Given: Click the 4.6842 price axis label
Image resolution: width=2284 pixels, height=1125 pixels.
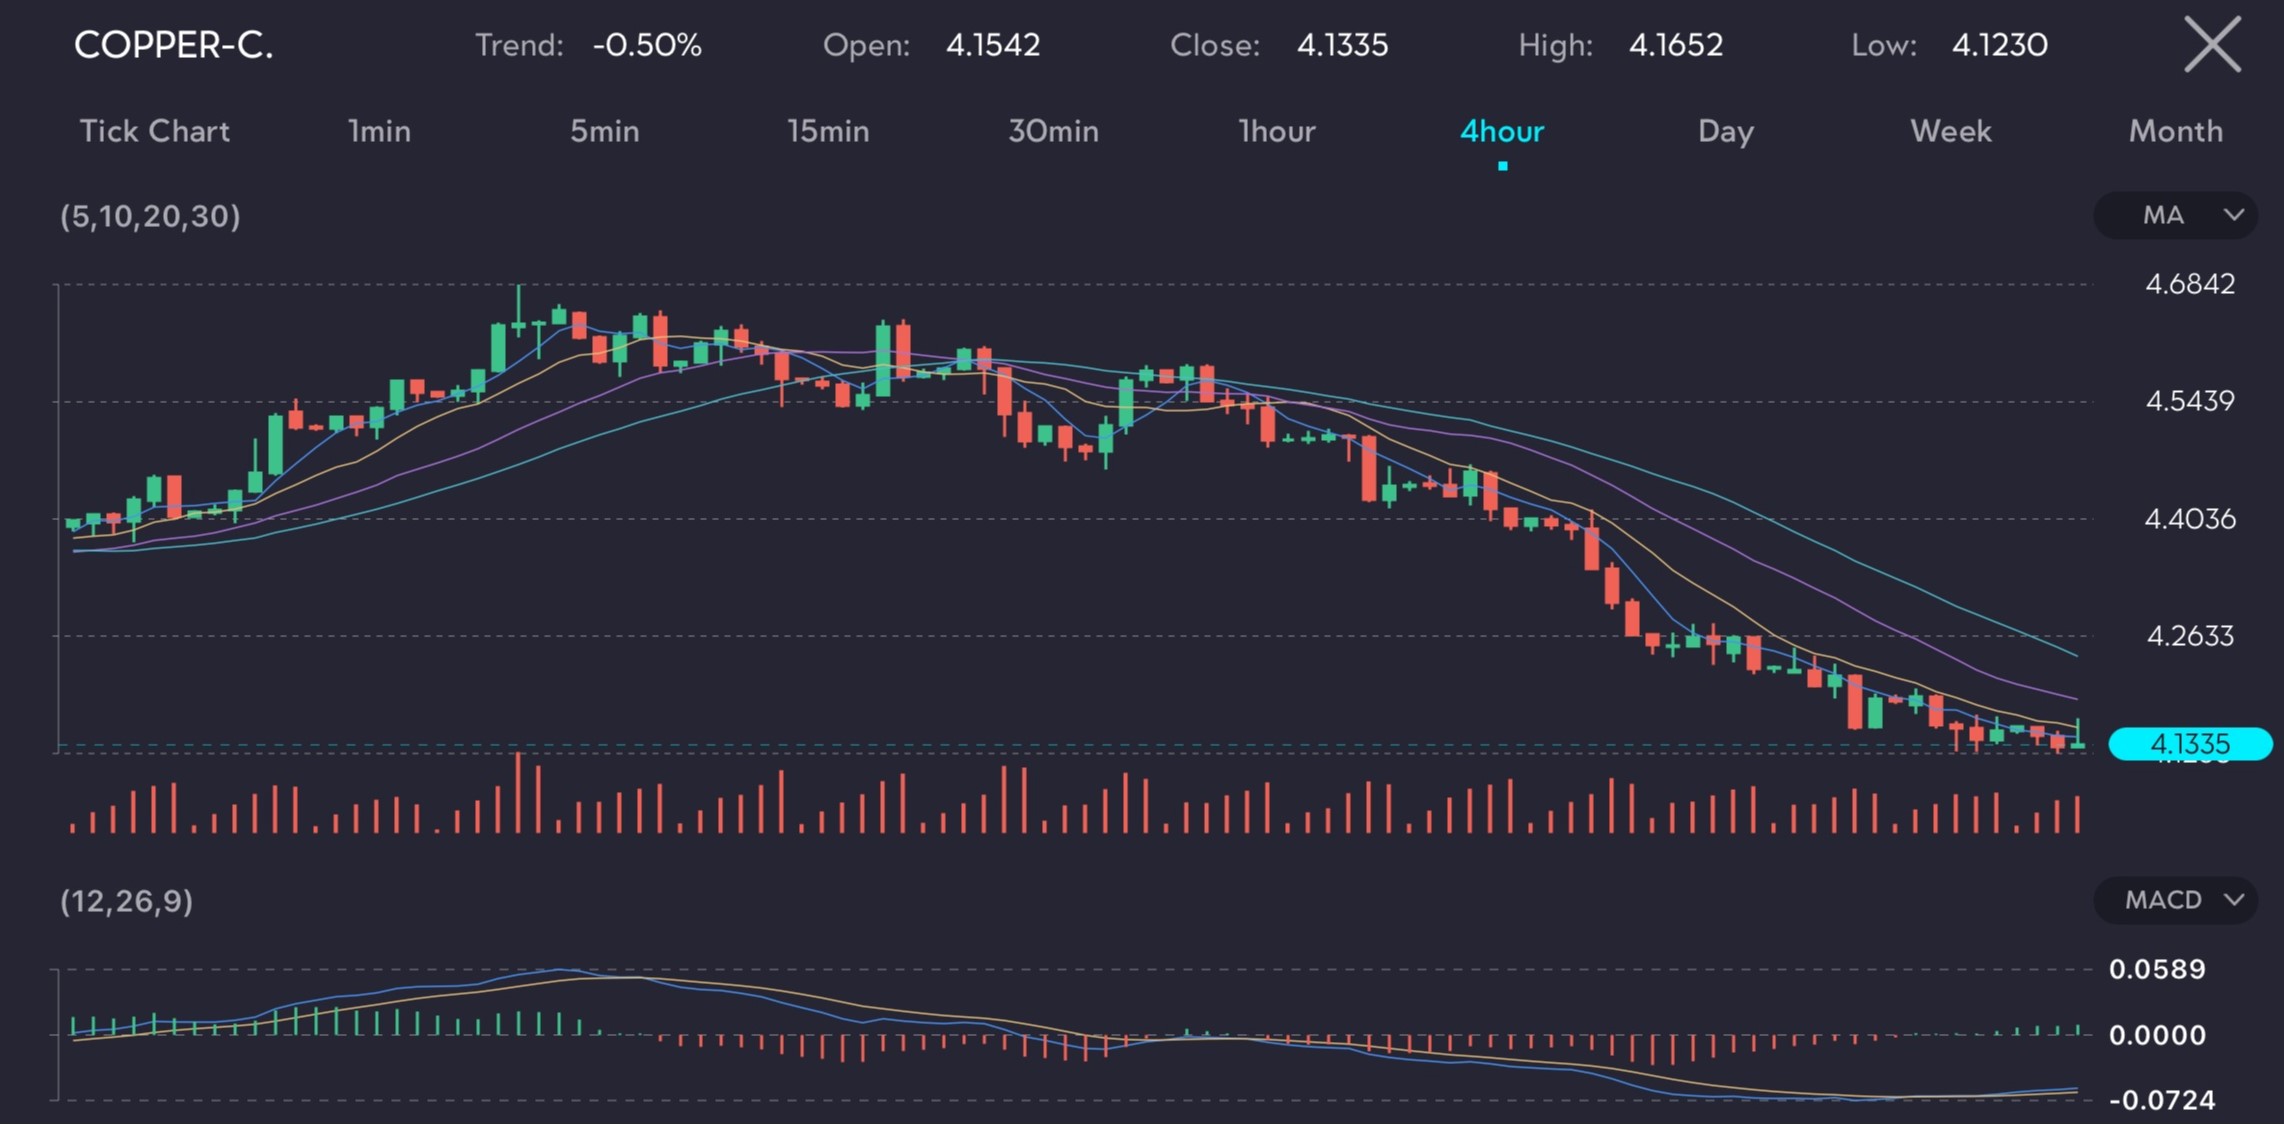Looking at the screenshot, I should coord(2190,284).
